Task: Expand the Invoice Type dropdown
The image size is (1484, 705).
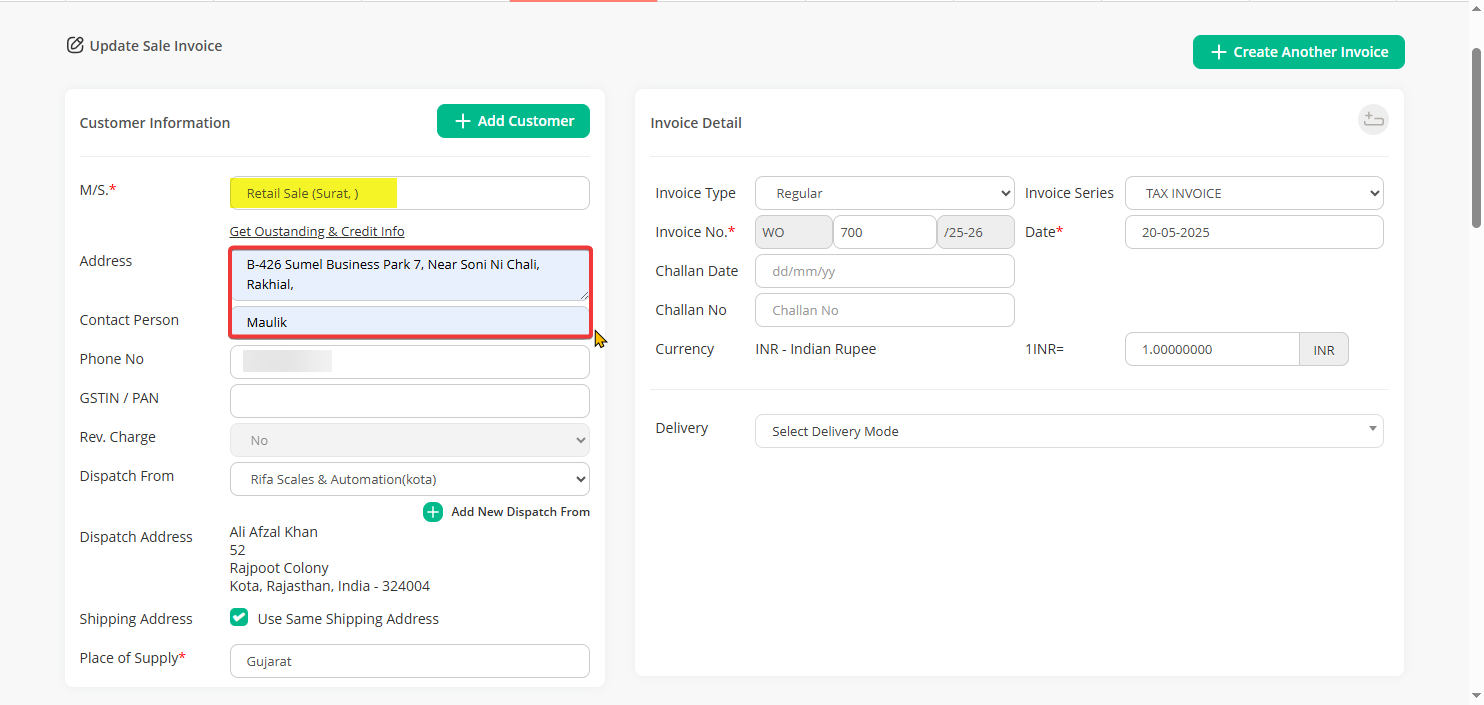Action: point(884,193)
